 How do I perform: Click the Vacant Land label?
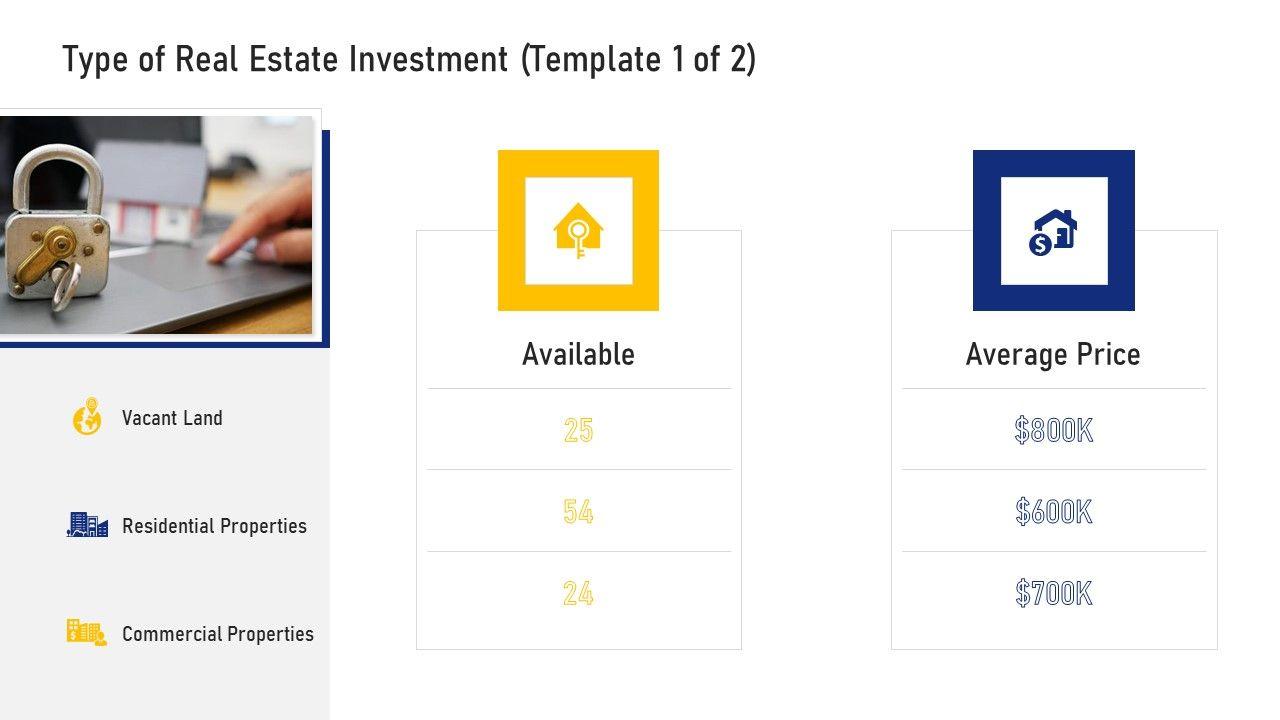coord(172,418)
